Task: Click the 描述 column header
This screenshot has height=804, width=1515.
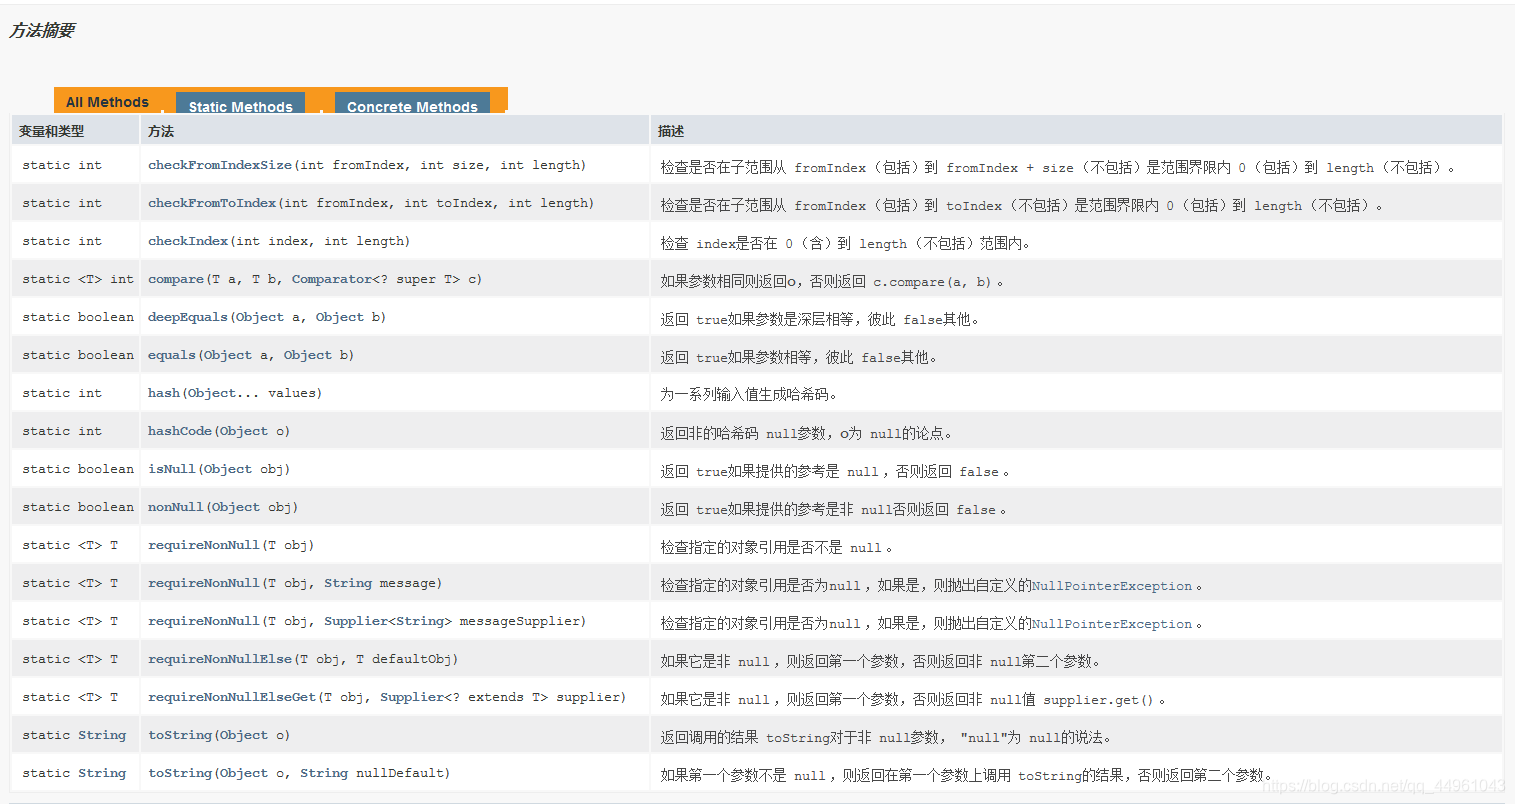Action: pos(671,131)
